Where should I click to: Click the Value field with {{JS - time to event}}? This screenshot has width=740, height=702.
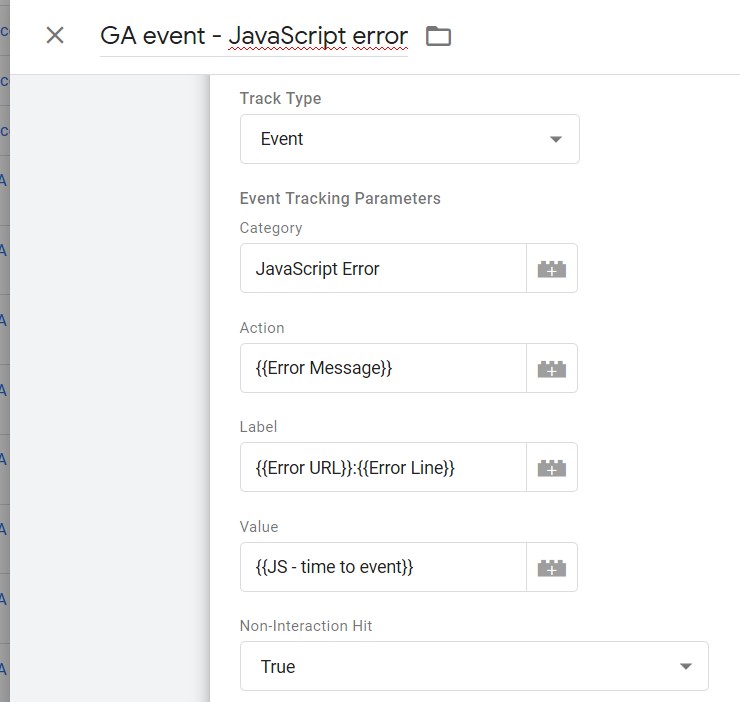(x=383, y=567)
